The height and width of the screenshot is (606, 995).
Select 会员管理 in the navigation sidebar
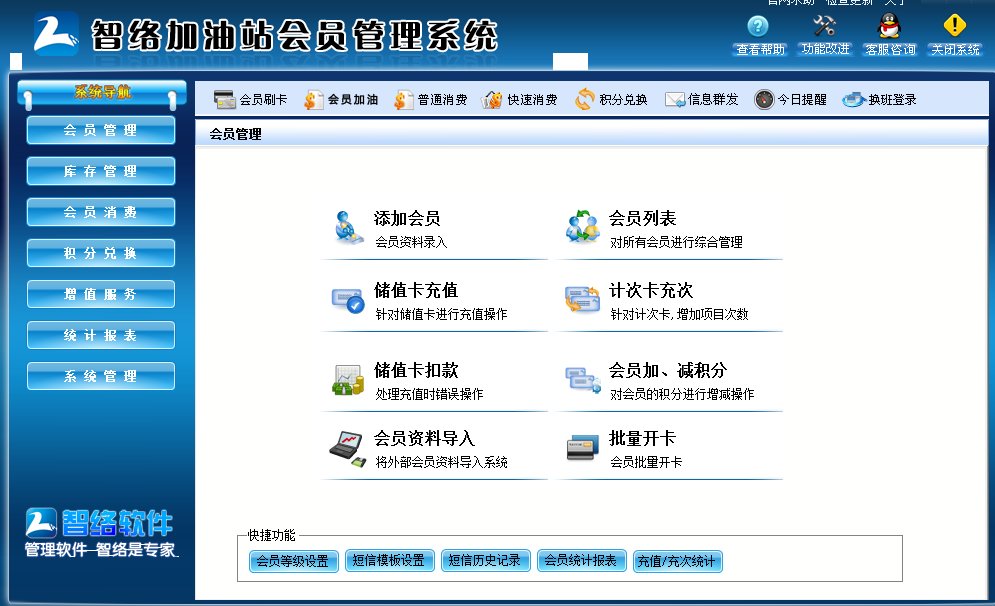point(101,130)
